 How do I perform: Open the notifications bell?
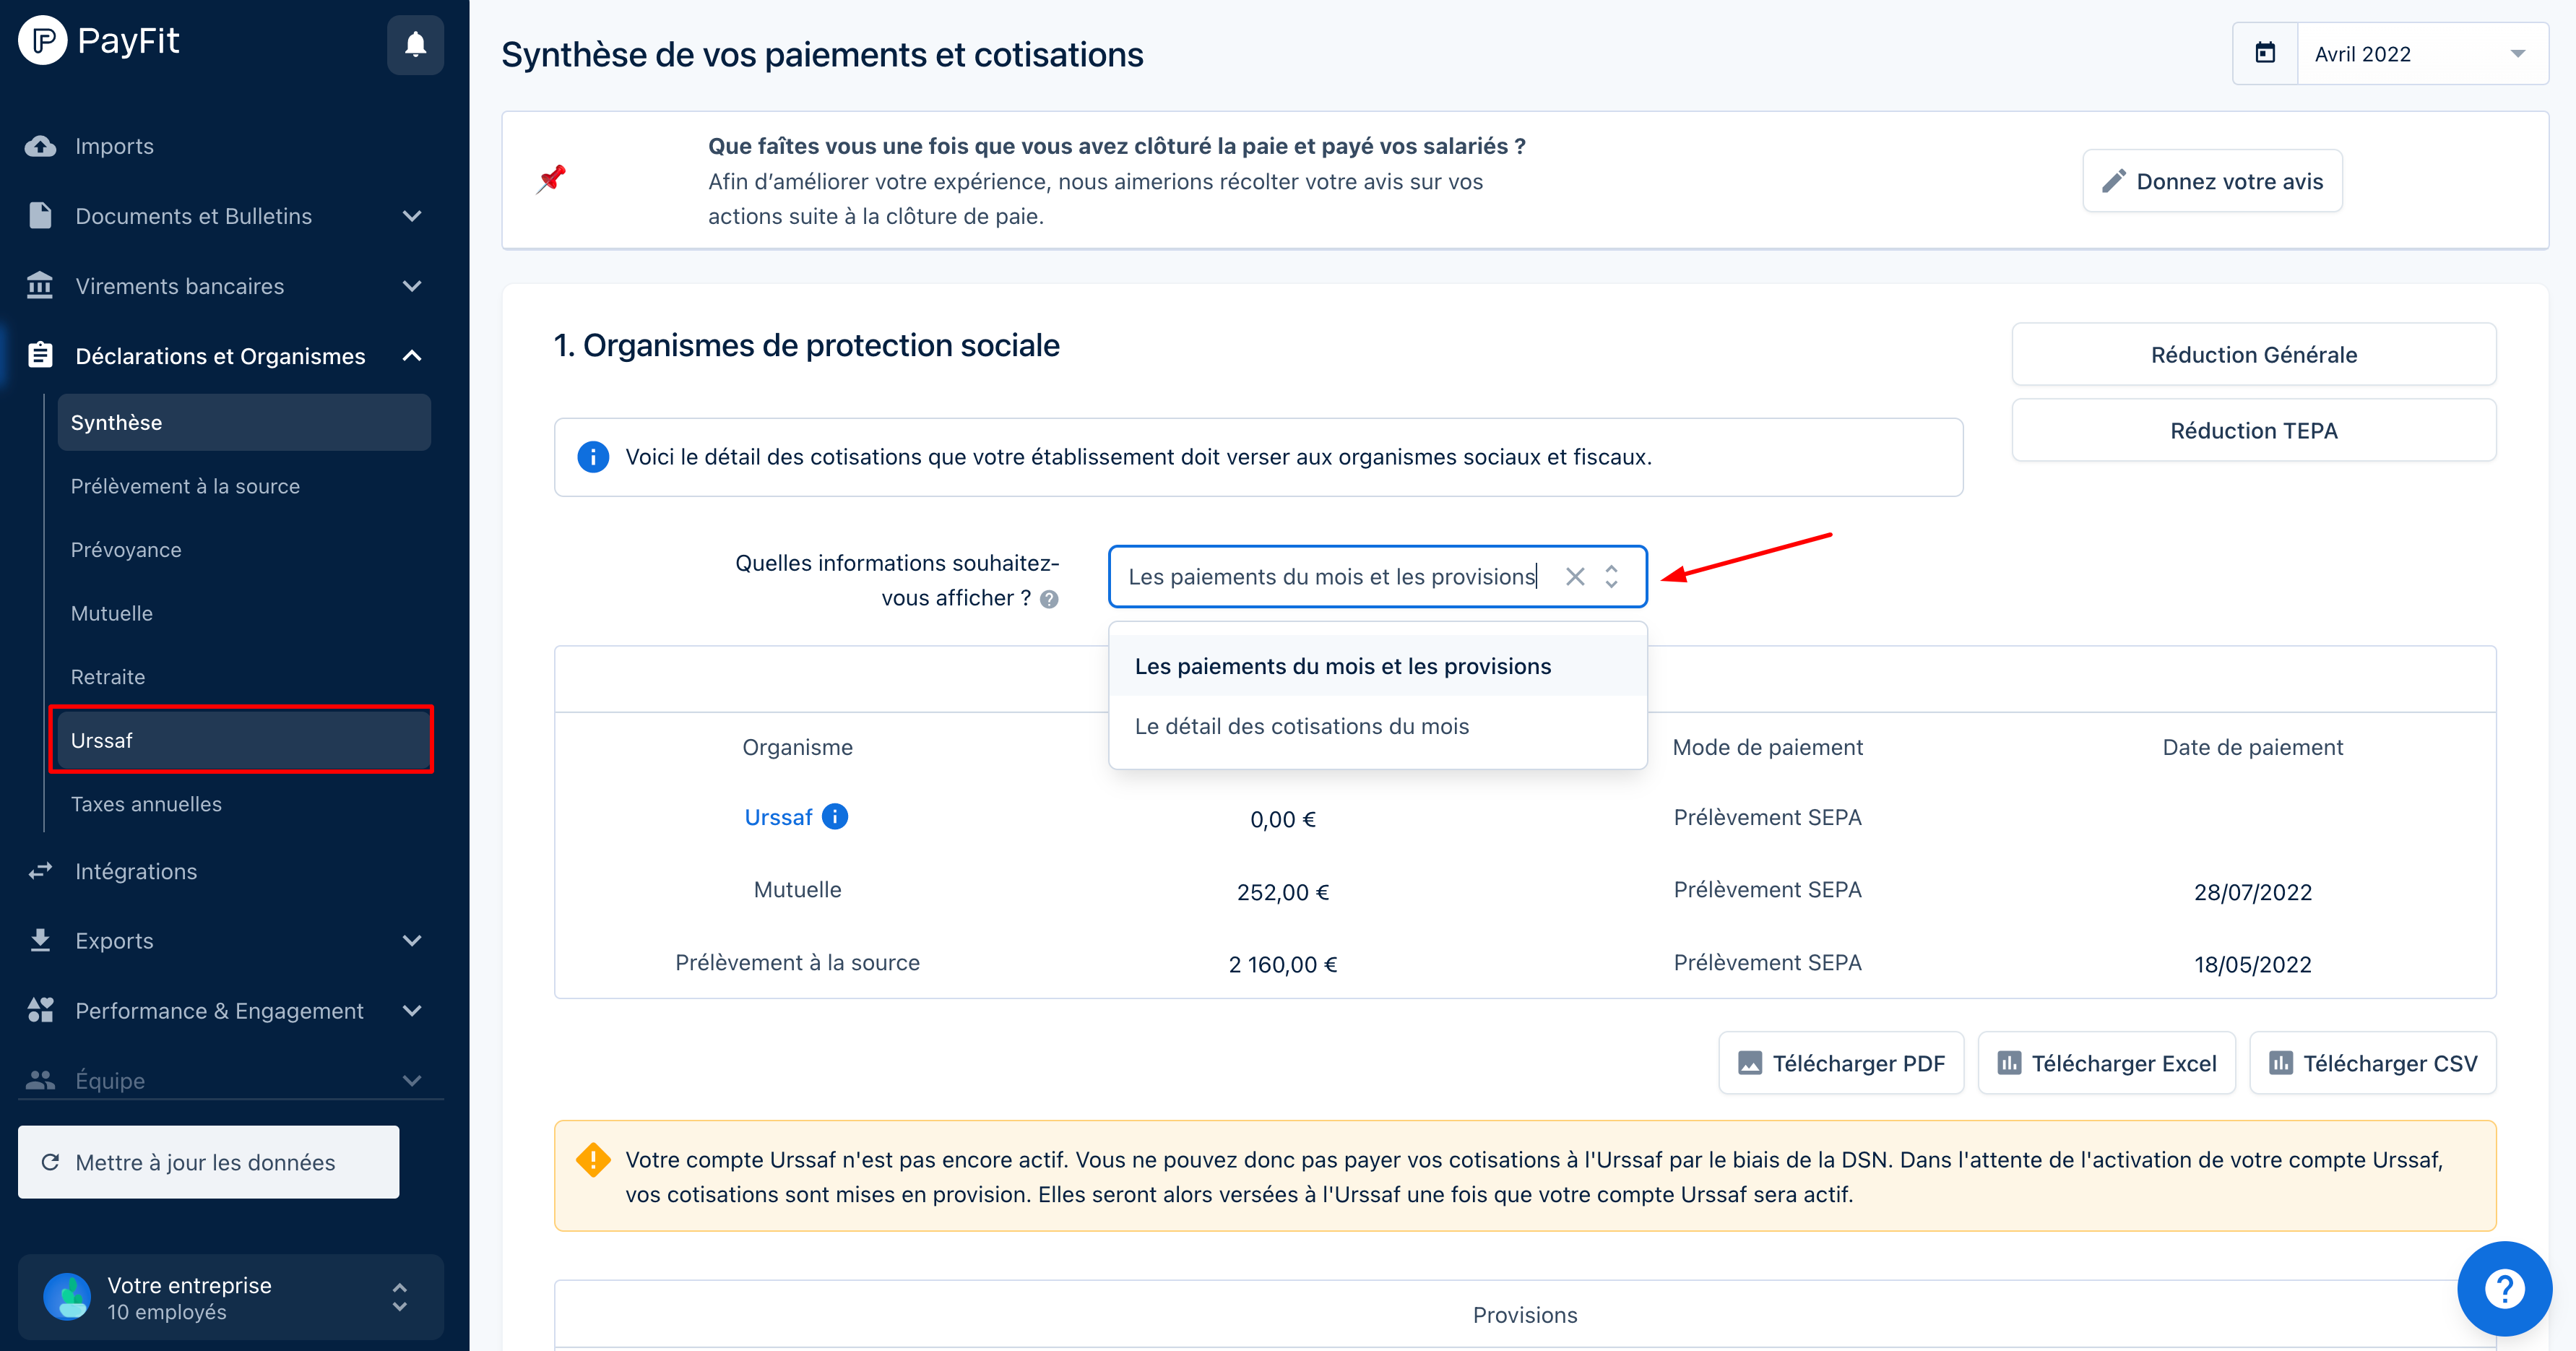pyautogui.click(x=416, y=44)
